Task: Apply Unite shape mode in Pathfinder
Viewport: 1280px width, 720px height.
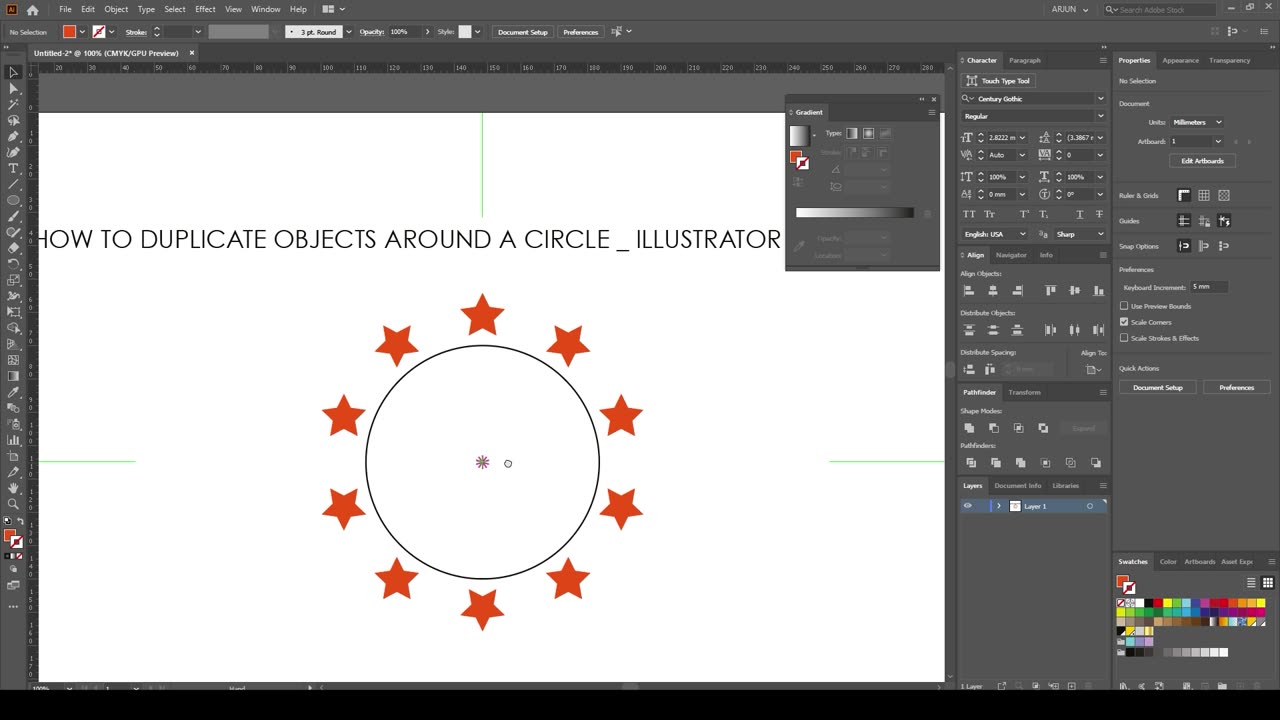Action: (969, 428)
